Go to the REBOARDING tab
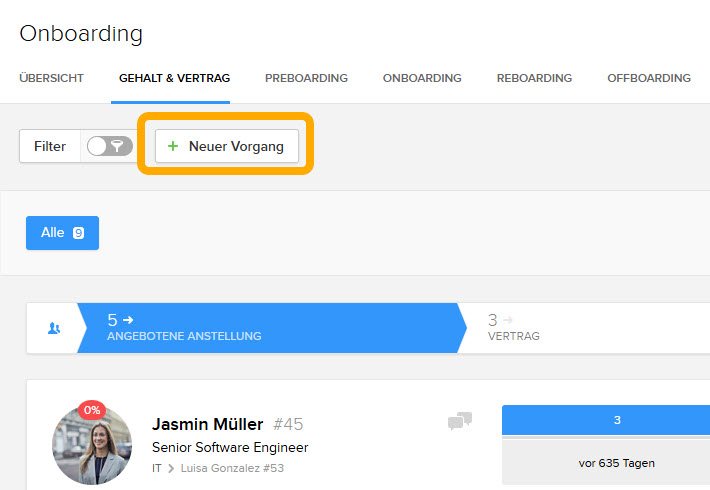Image resolution: width=710 pixels, height=490 pixels. coord(534,78)
